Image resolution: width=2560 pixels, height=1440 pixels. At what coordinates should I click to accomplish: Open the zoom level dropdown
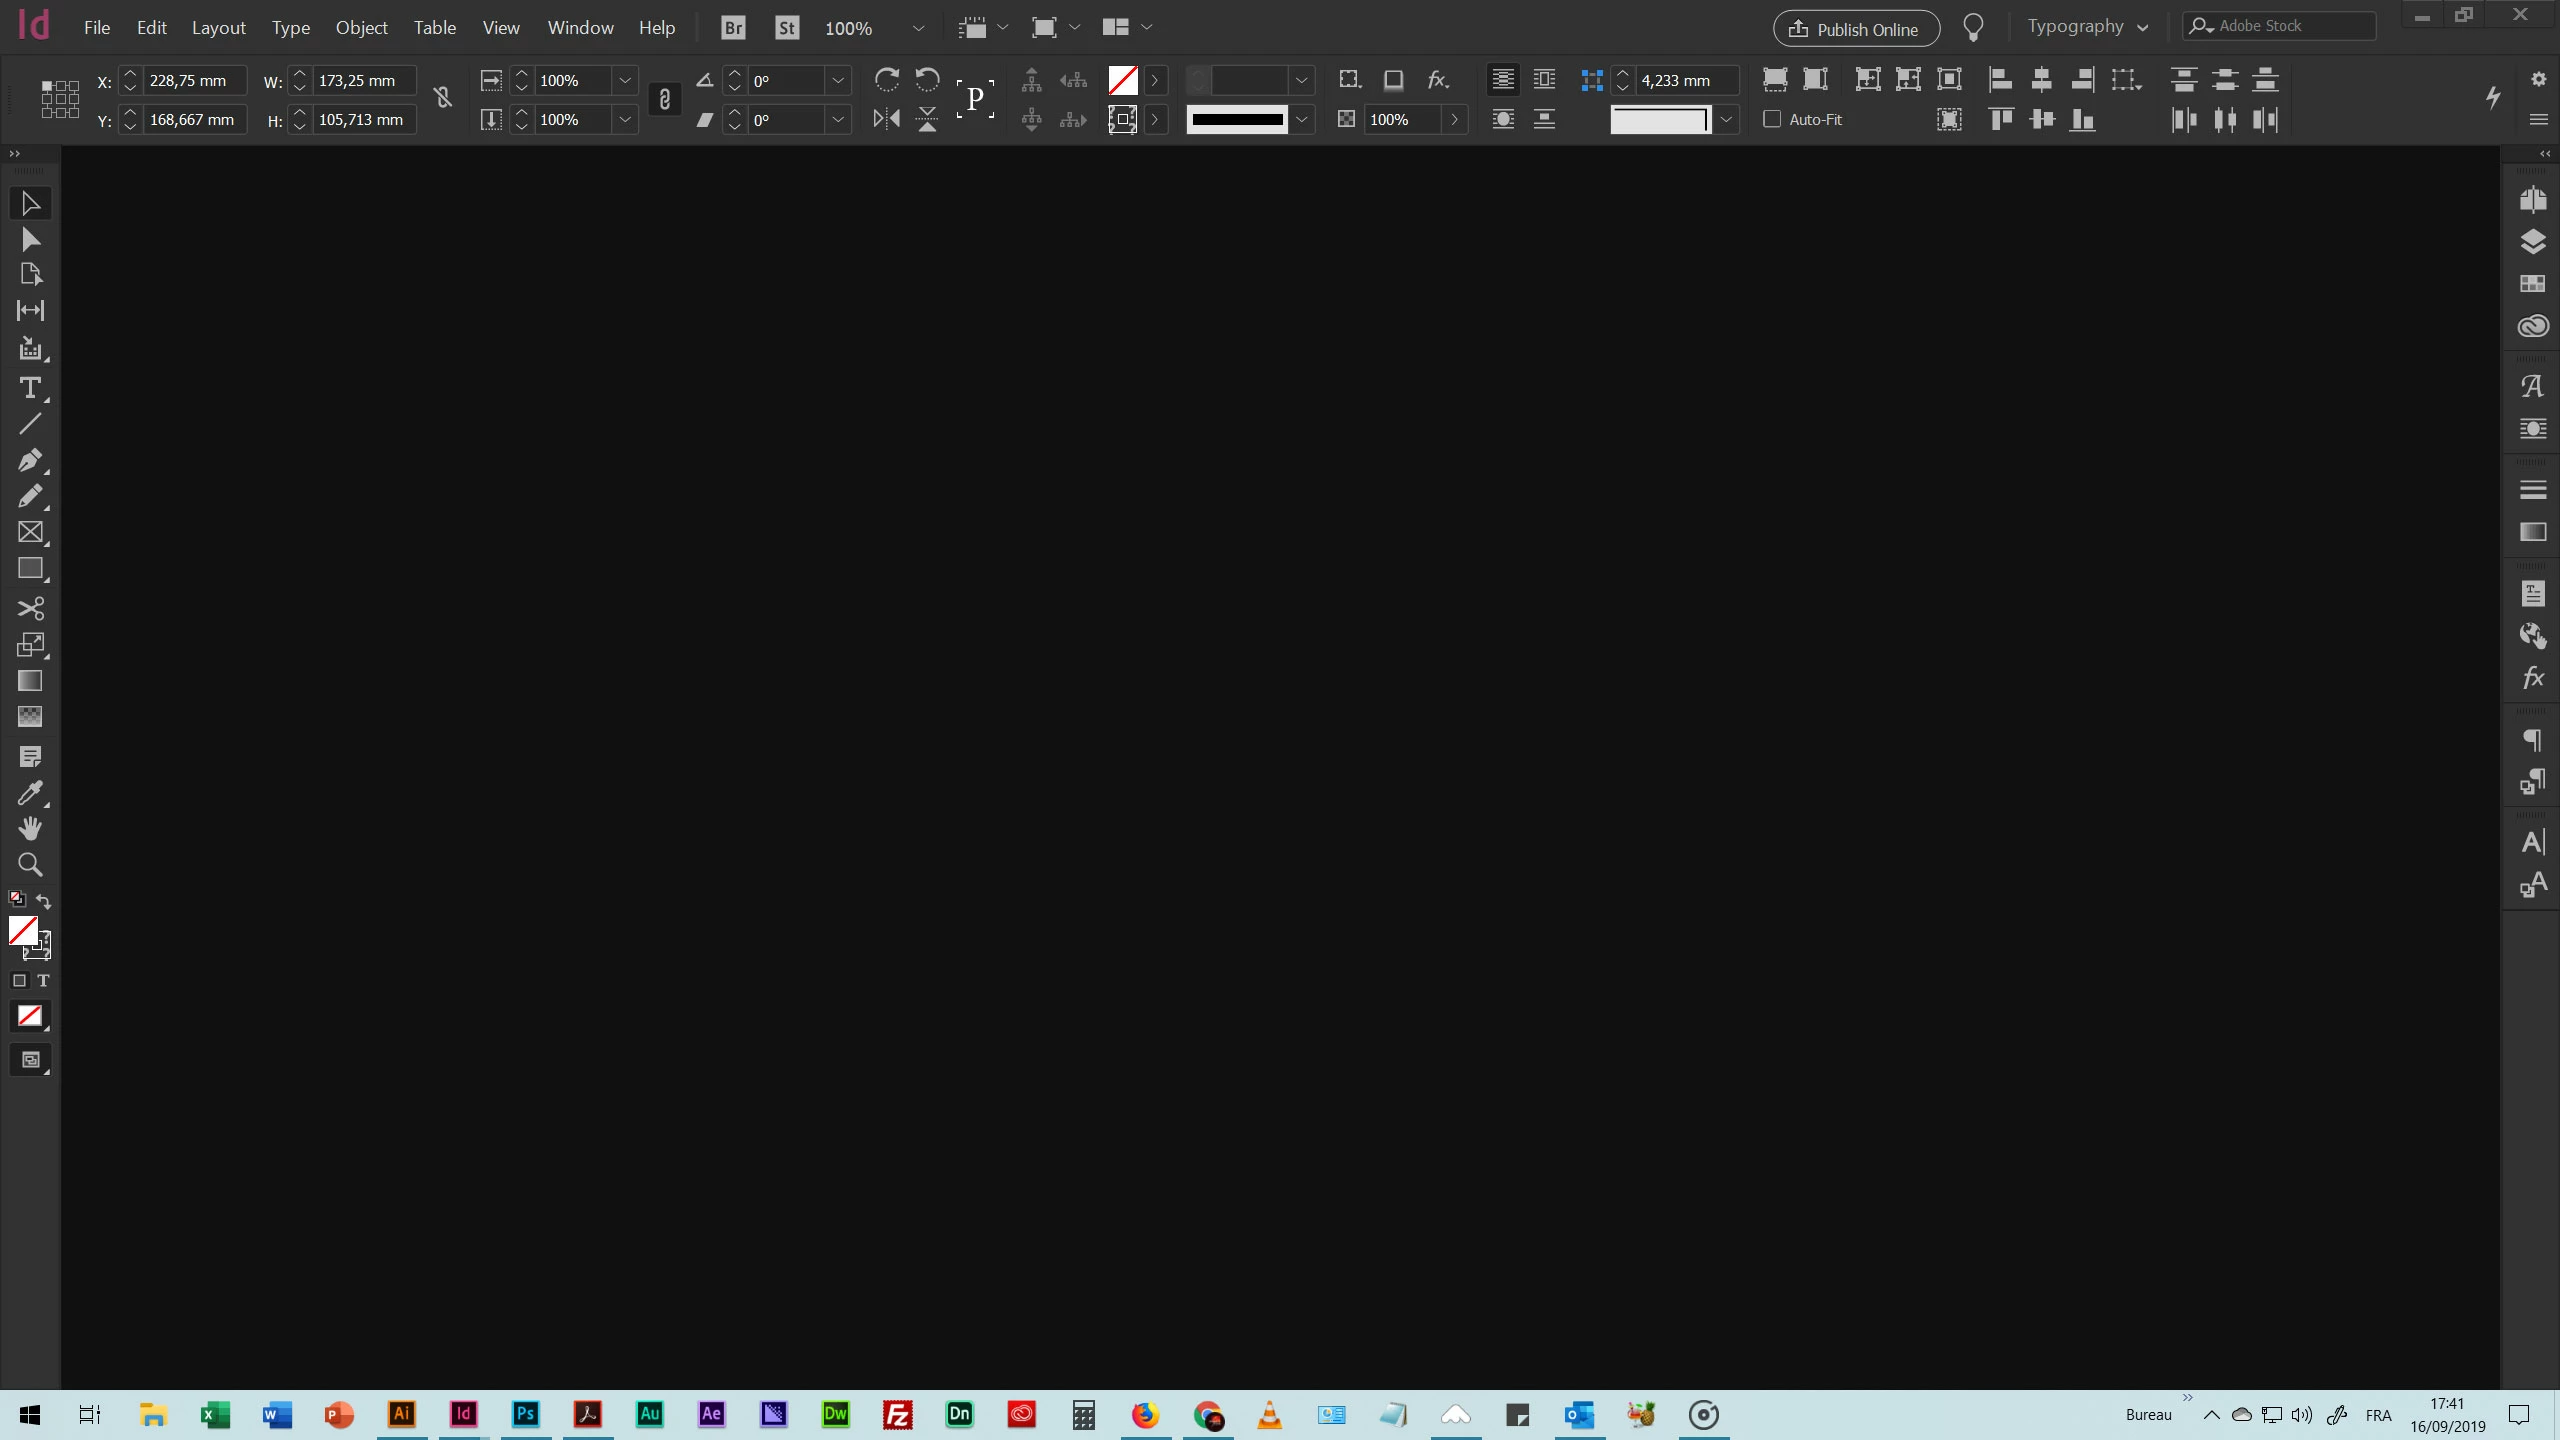pos(918,28)
